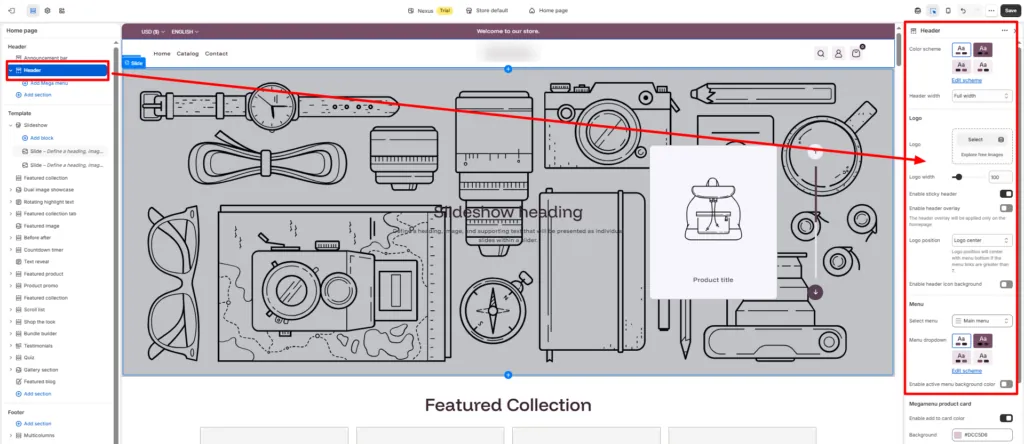Click the search icon in store header preview
Screen dimensions: 1024x444
821,54
